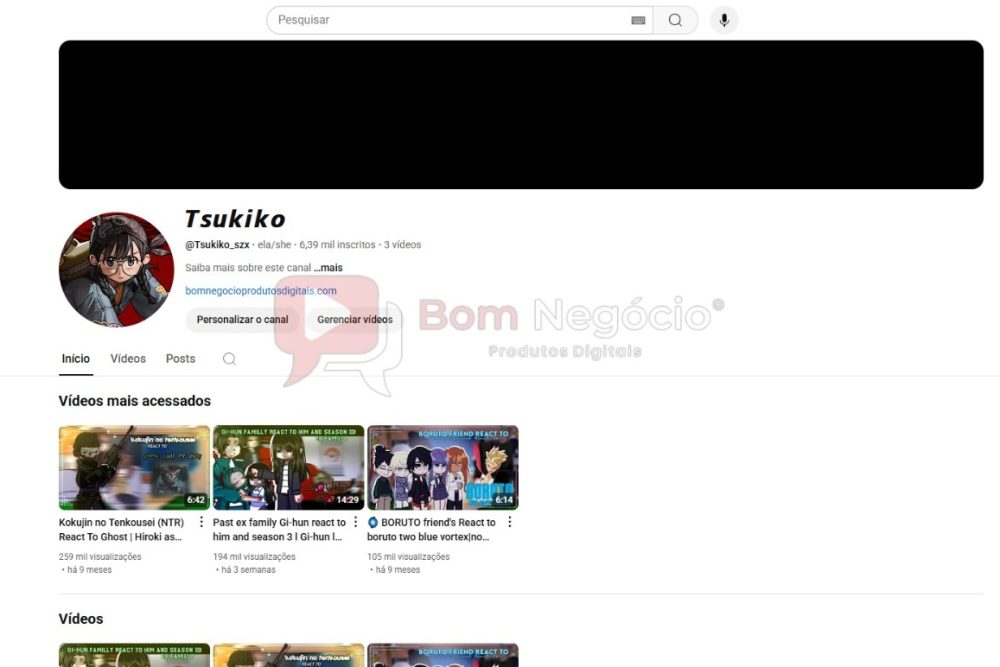The height and width of the screenshot is (667, 1000).
Task: Click the 3 vídeos count text
Action: coord(402,245)
